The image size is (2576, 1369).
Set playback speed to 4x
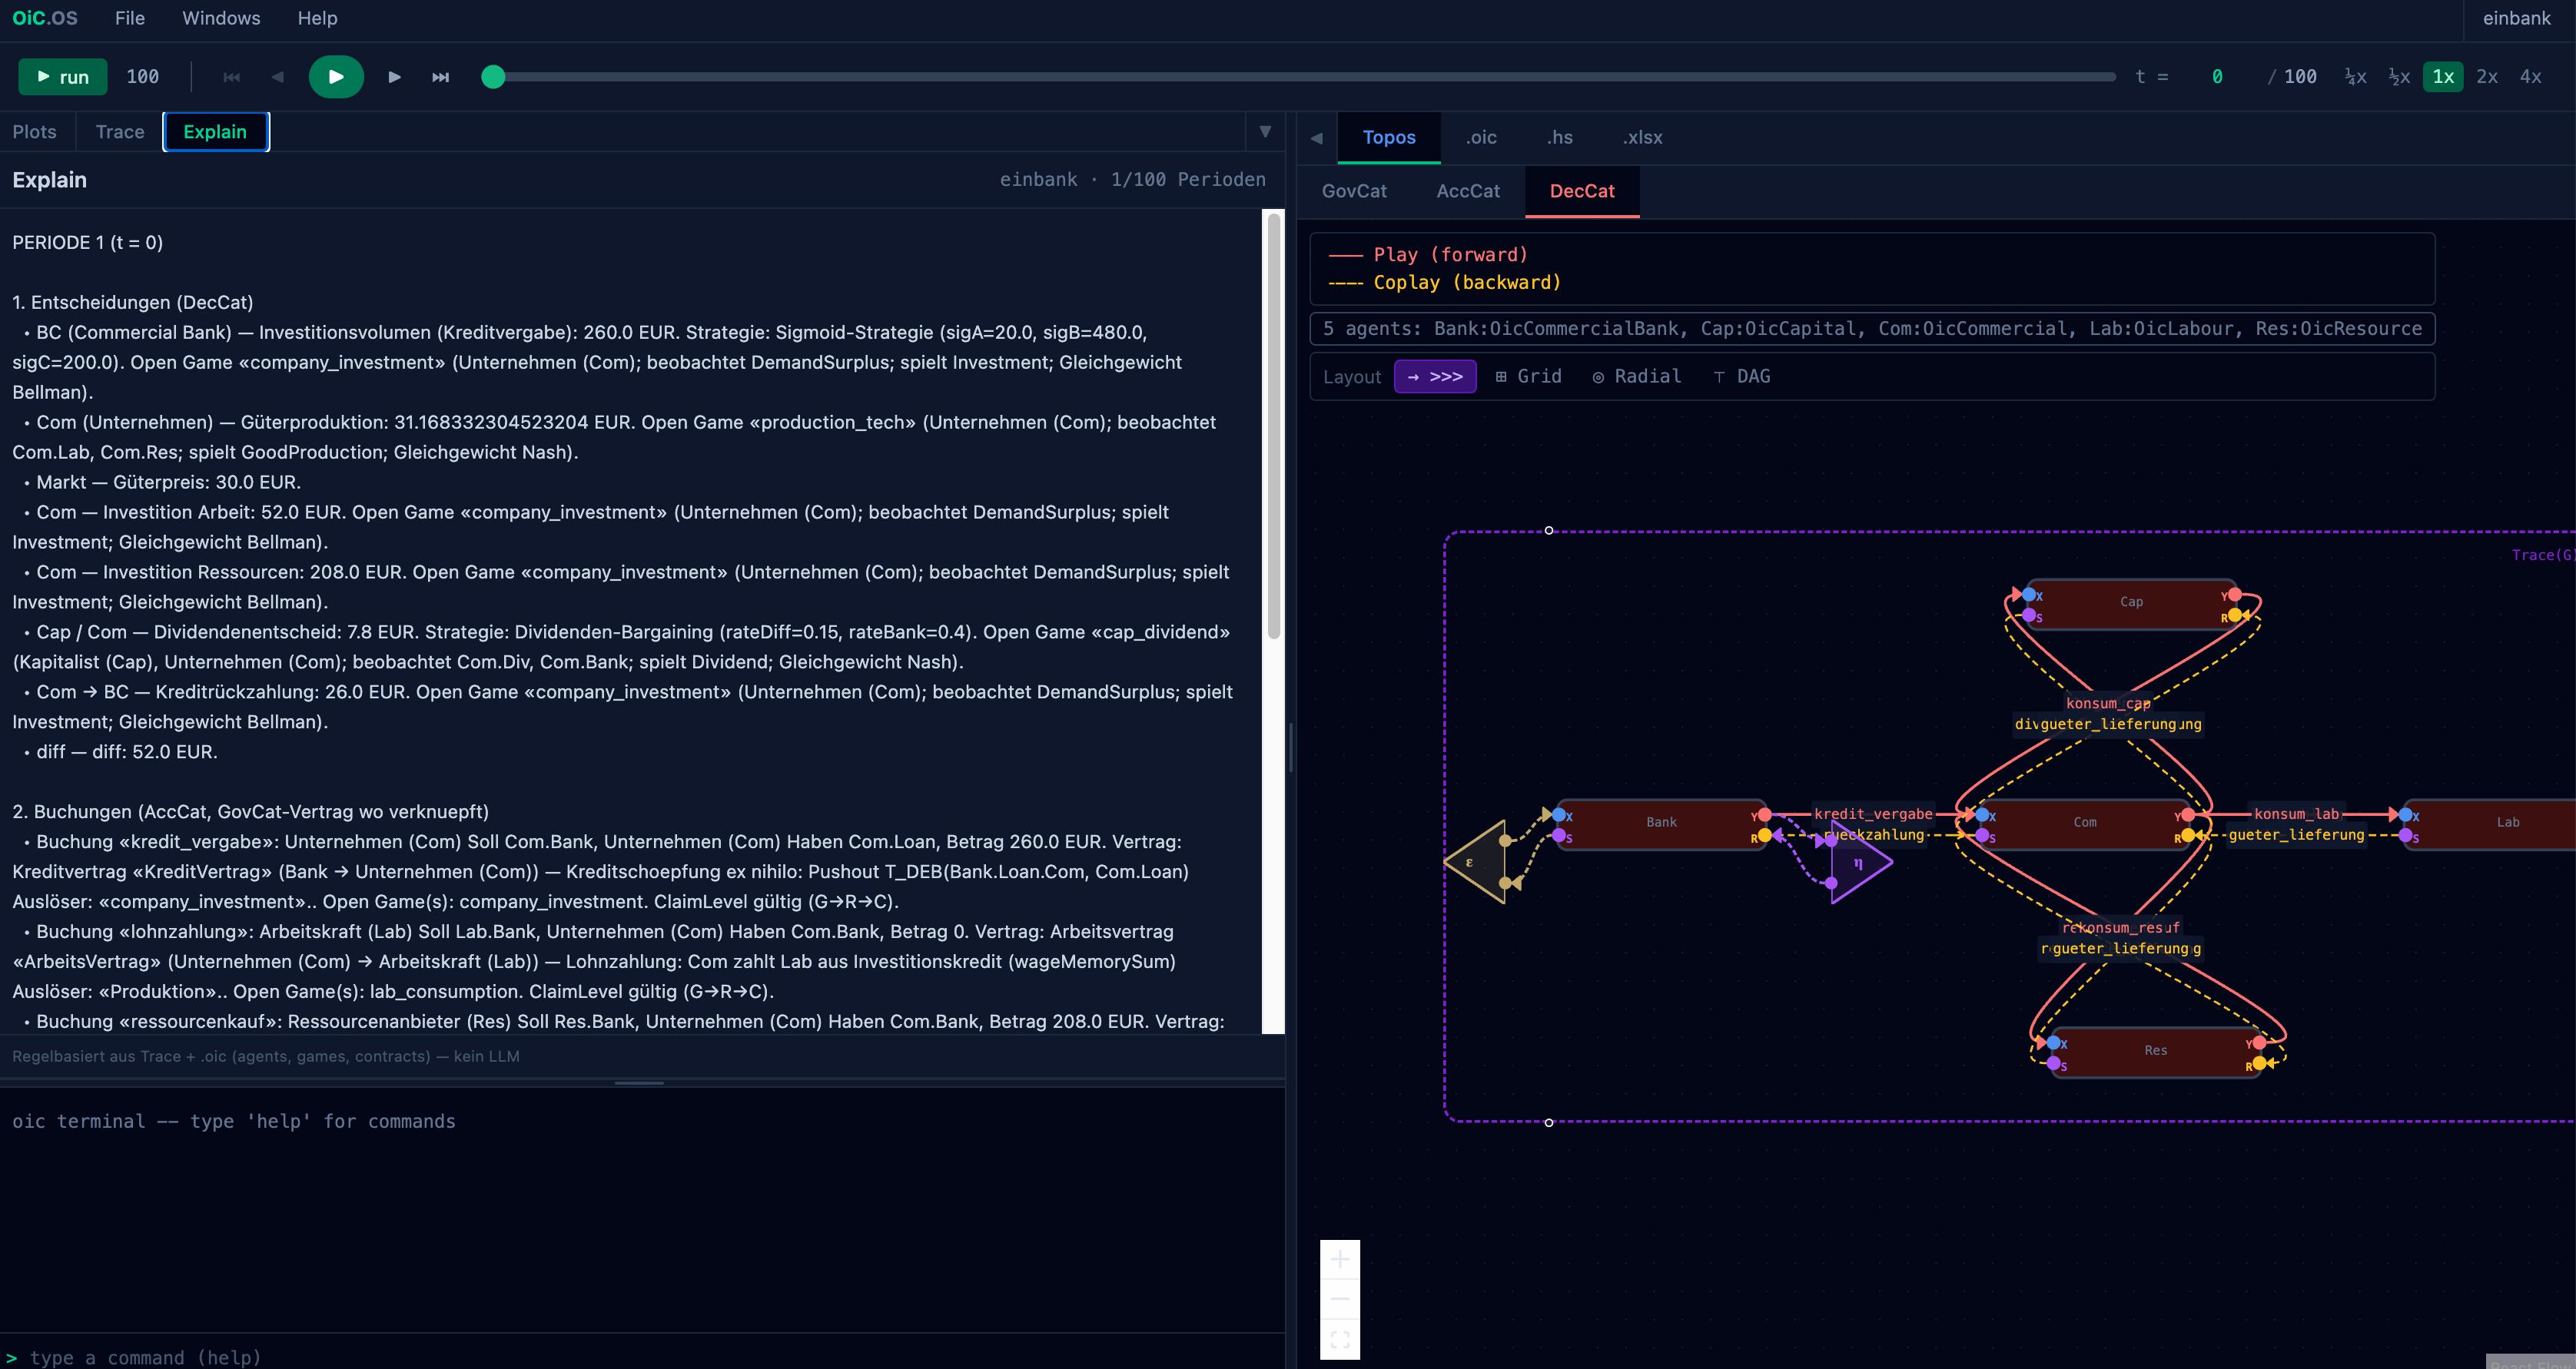2531,77
